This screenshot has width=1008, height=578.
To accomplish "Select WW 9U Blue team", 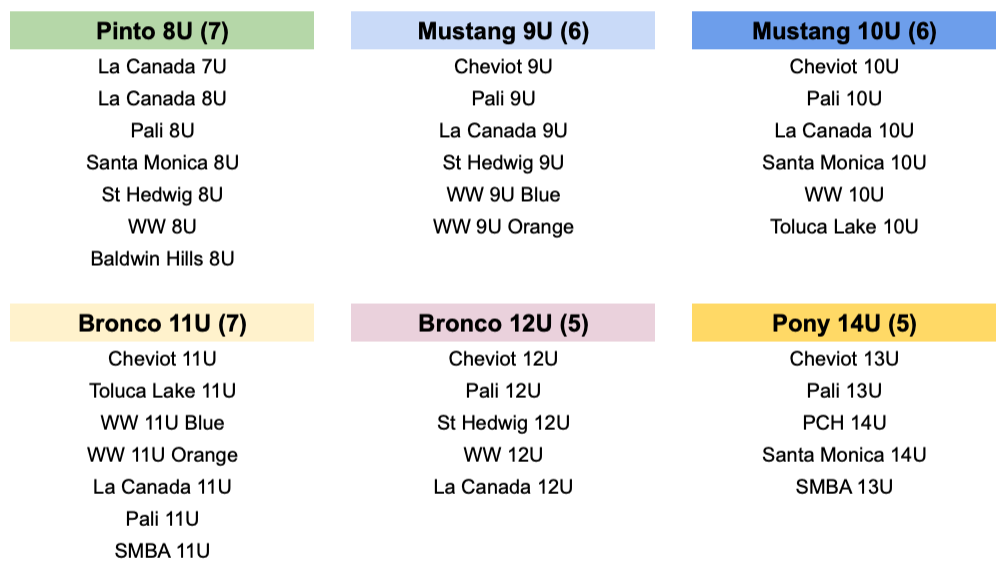I will 503,195.
